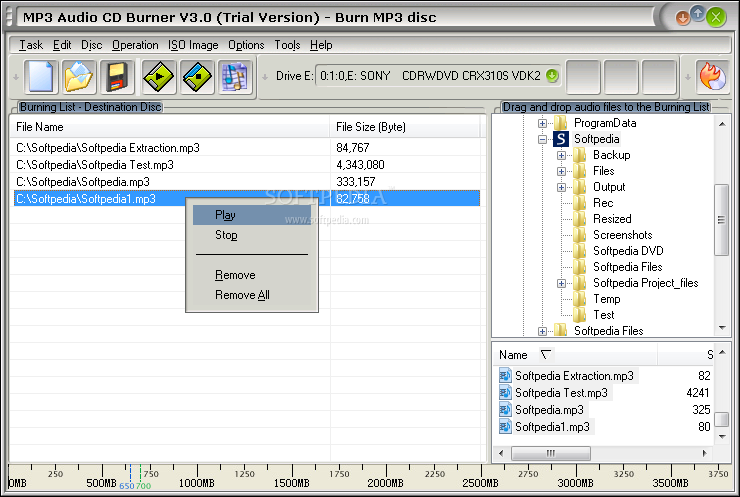The width and height of the screenshot is (740, 497).
Task: Click the ProgramData folder icon
Action: tap(561, 123)
